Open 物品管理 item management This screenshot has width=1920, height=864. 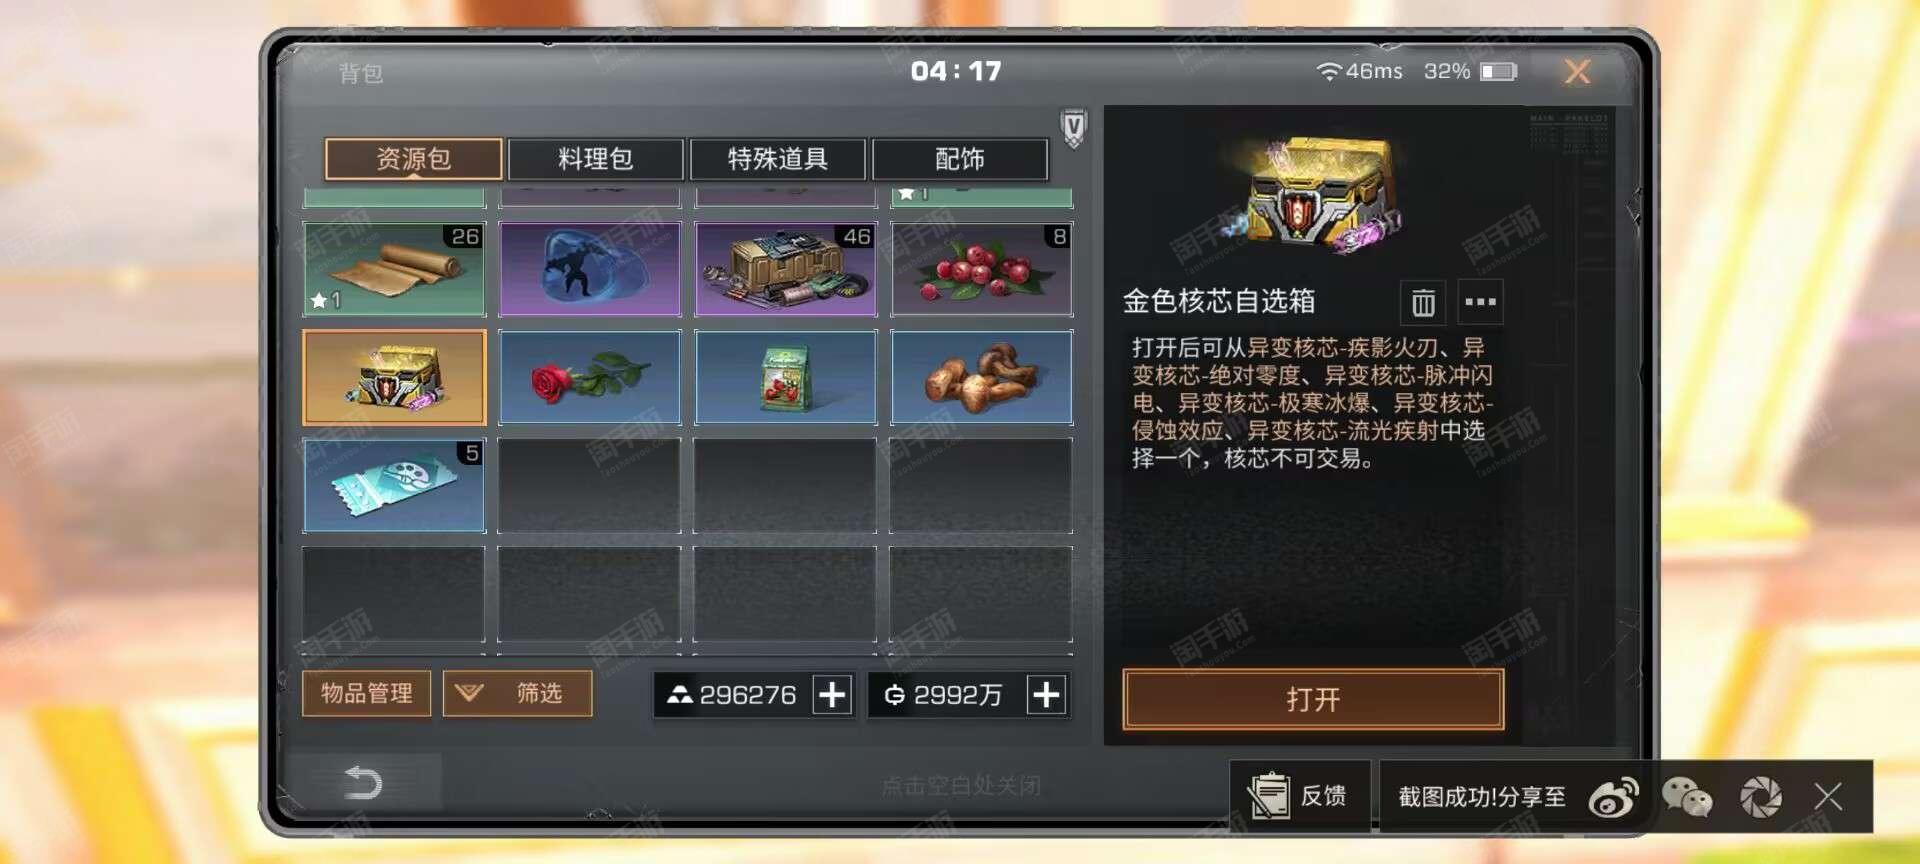point(366,693)
